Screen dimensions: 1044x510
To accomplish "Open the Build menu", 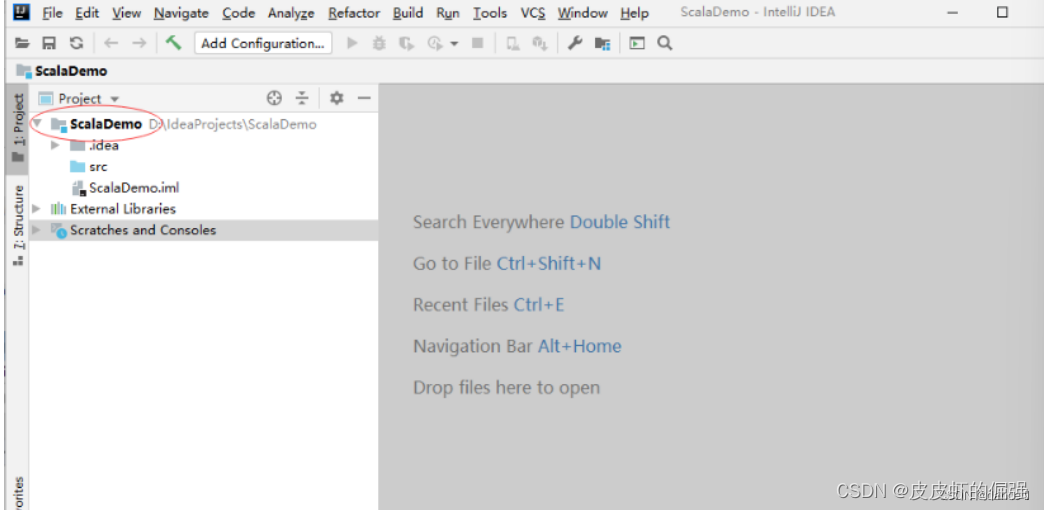I will coord(407,13).
